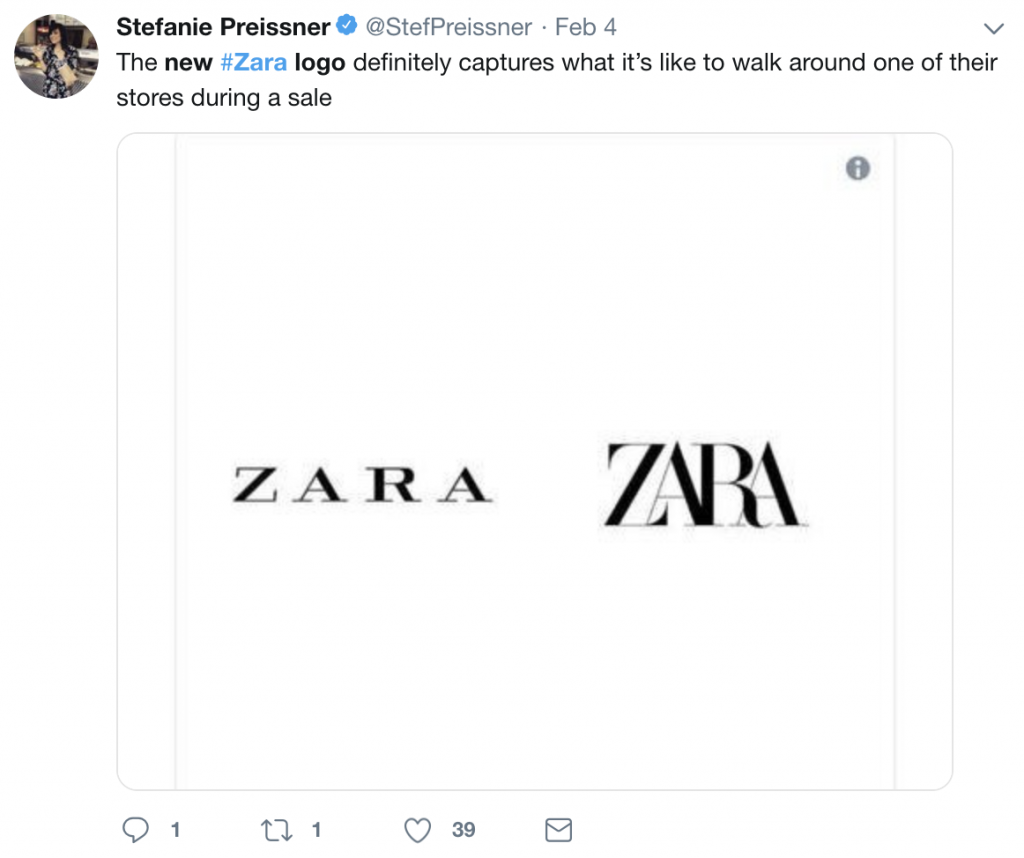
Task: Like the tweet with the heart icon
Action: [x=419, y=830]
